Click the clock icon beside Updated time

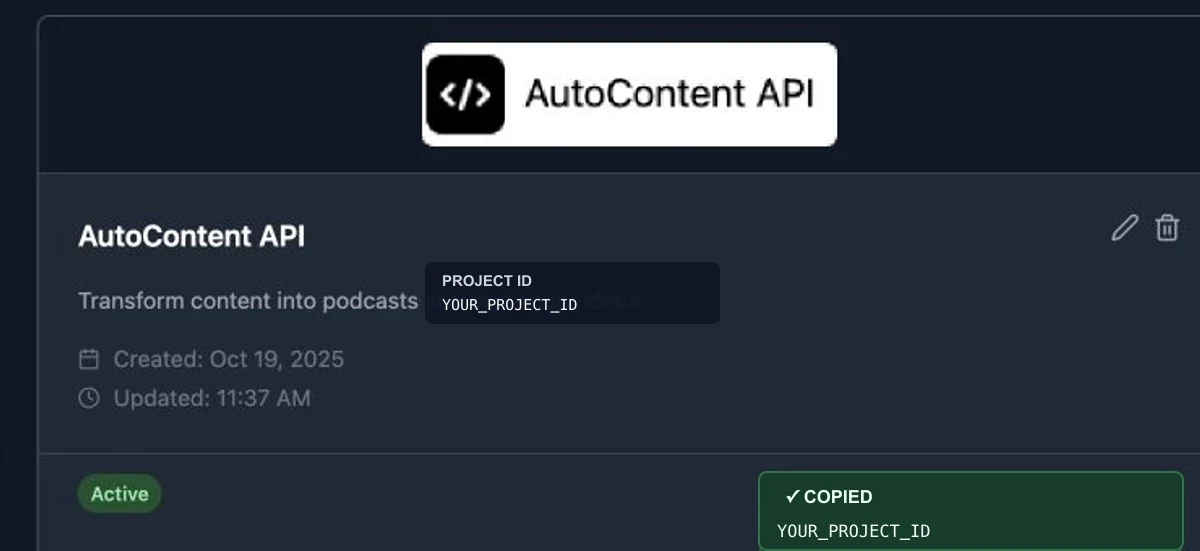click(x=89, y=398)
